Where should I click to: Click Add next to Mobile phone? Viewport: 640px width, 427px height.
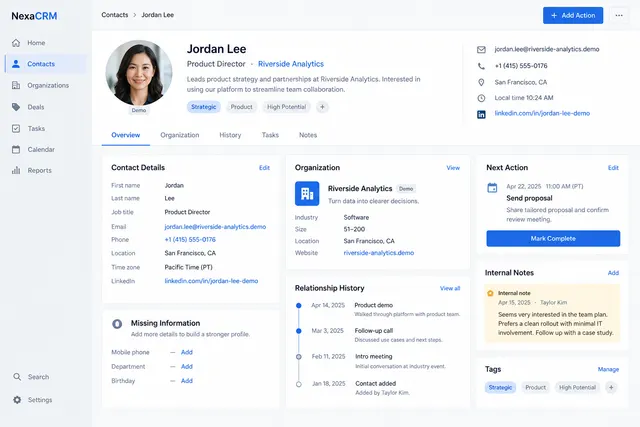[x=187, y=352]
